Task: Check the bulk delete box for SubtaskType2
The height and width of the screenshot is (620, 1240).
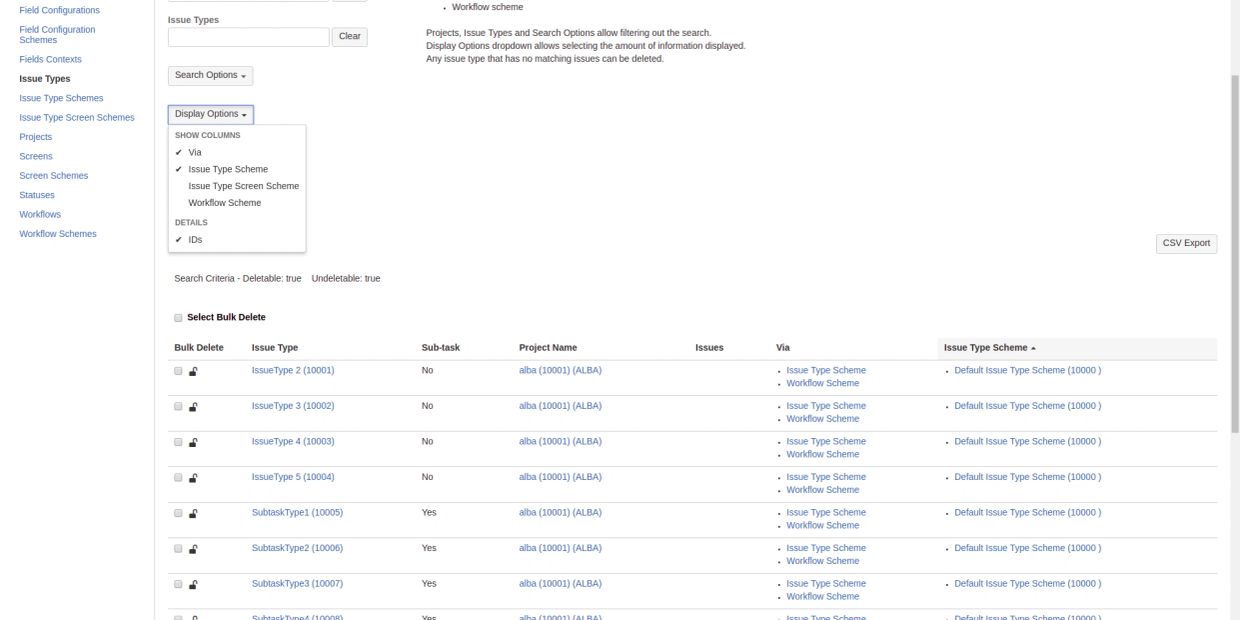Action: tap(178, 549)
